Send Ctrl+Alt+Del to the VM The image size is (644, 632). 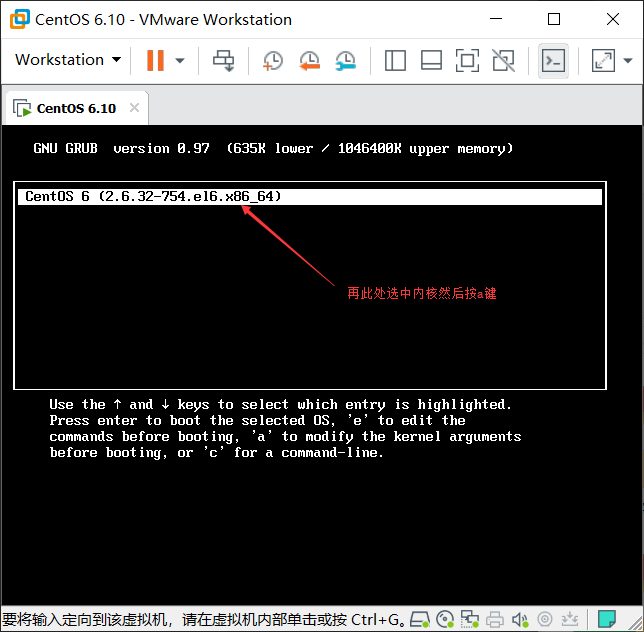(223, 61)
